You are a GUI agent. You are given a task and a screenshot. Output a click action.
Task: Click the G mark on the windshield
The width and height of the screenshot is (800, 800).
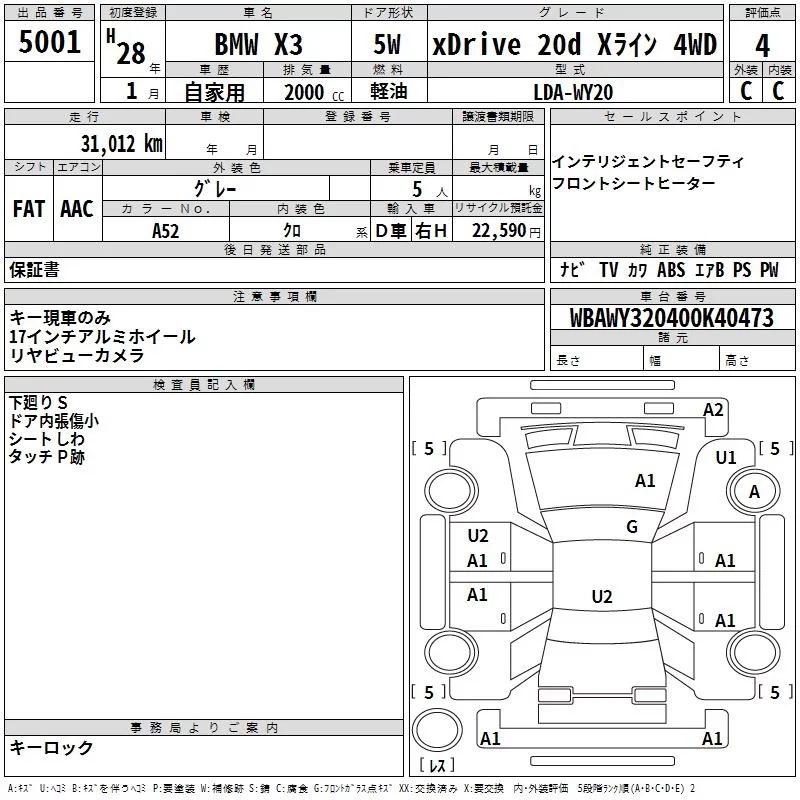tap(632, 526)
